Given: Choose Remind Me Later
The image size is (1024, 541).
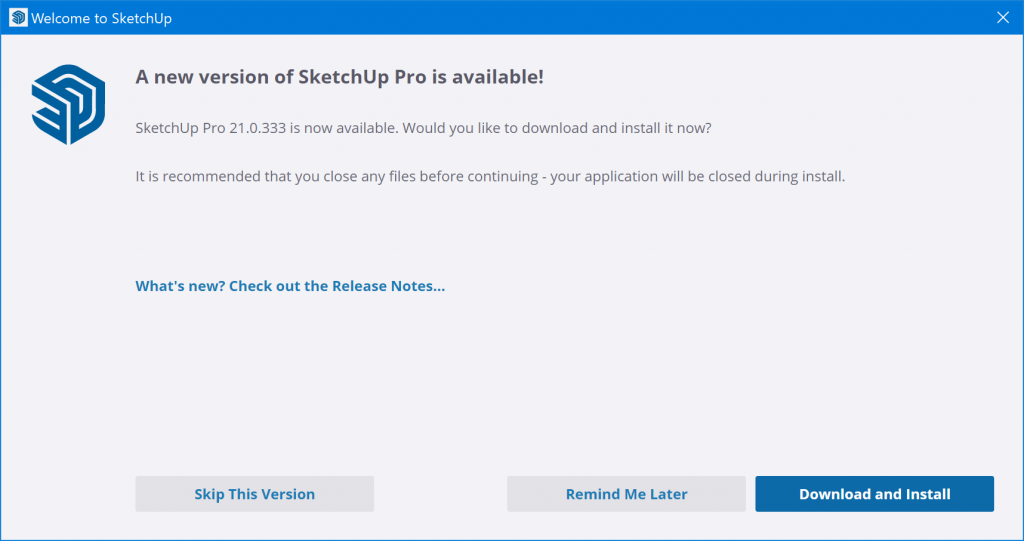Looking at the screenshot, I should (626, 494).
